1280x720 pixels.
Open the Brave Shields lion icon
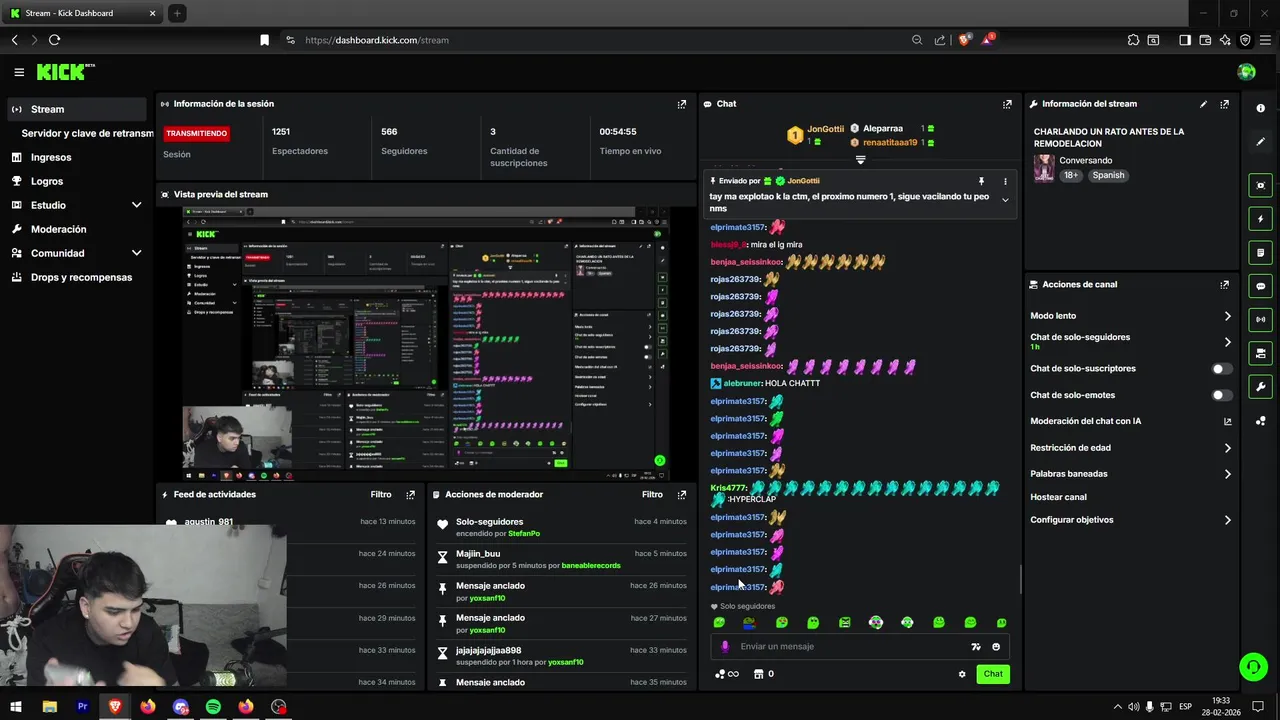pos(964,40)
